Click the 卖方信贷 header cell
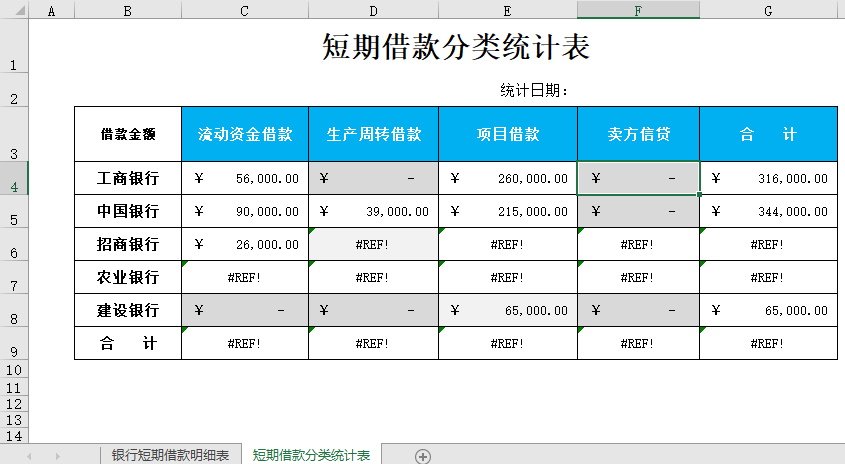Image resolution: width=845 pixels, height=464 pixels. point(638,134)
